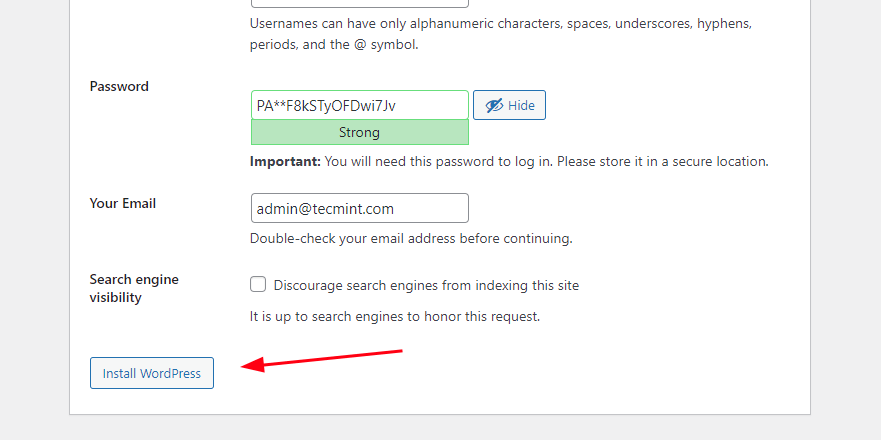Image resolution: width=881 pixels, height=440 pixels.
Task: Click the Your Email field label
Action: (x=123, y=203)
